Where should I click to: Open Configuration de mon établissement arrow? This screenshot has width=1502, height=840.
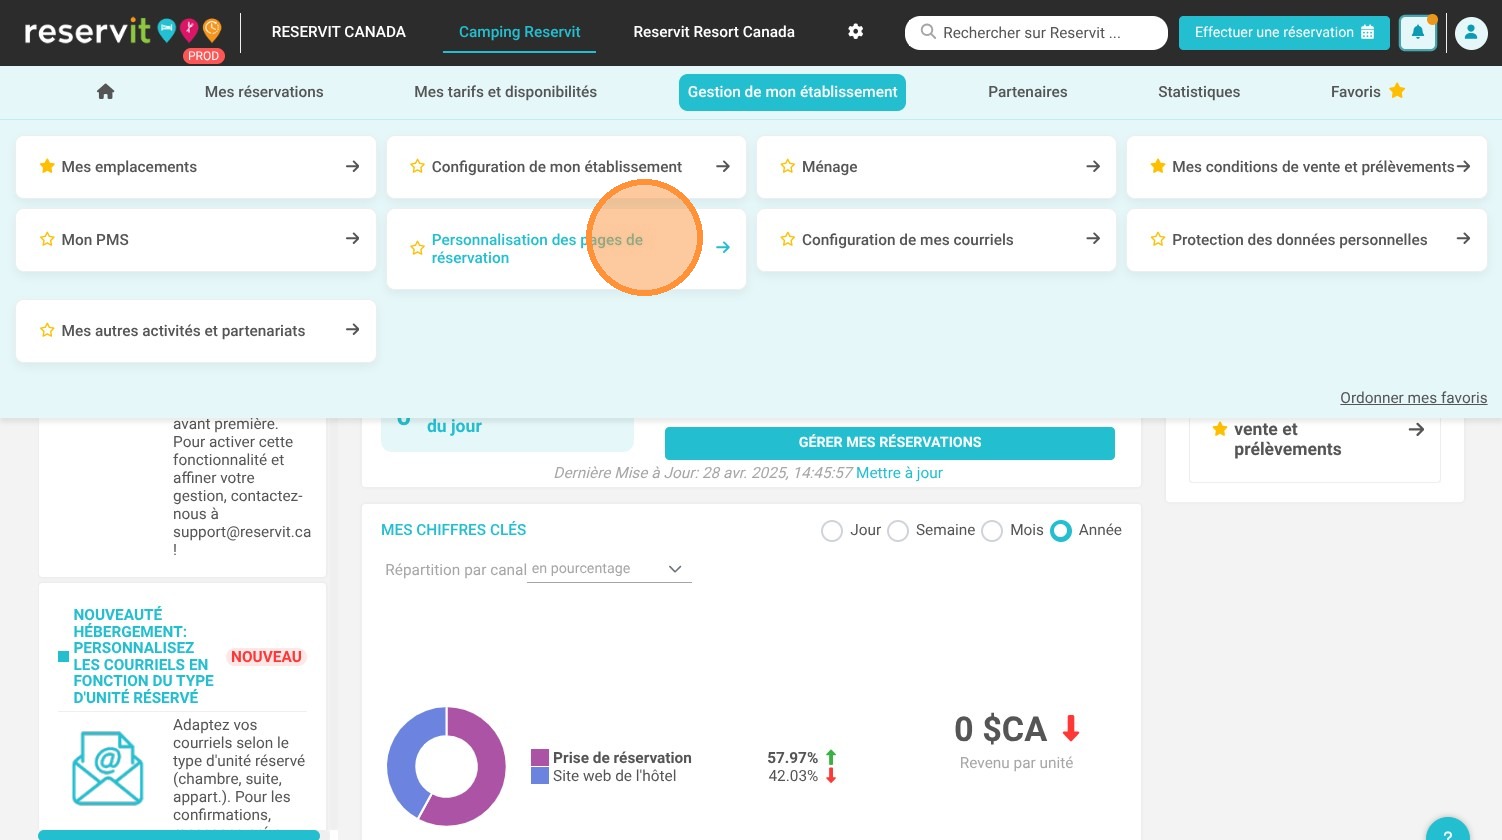click(723, 166)
